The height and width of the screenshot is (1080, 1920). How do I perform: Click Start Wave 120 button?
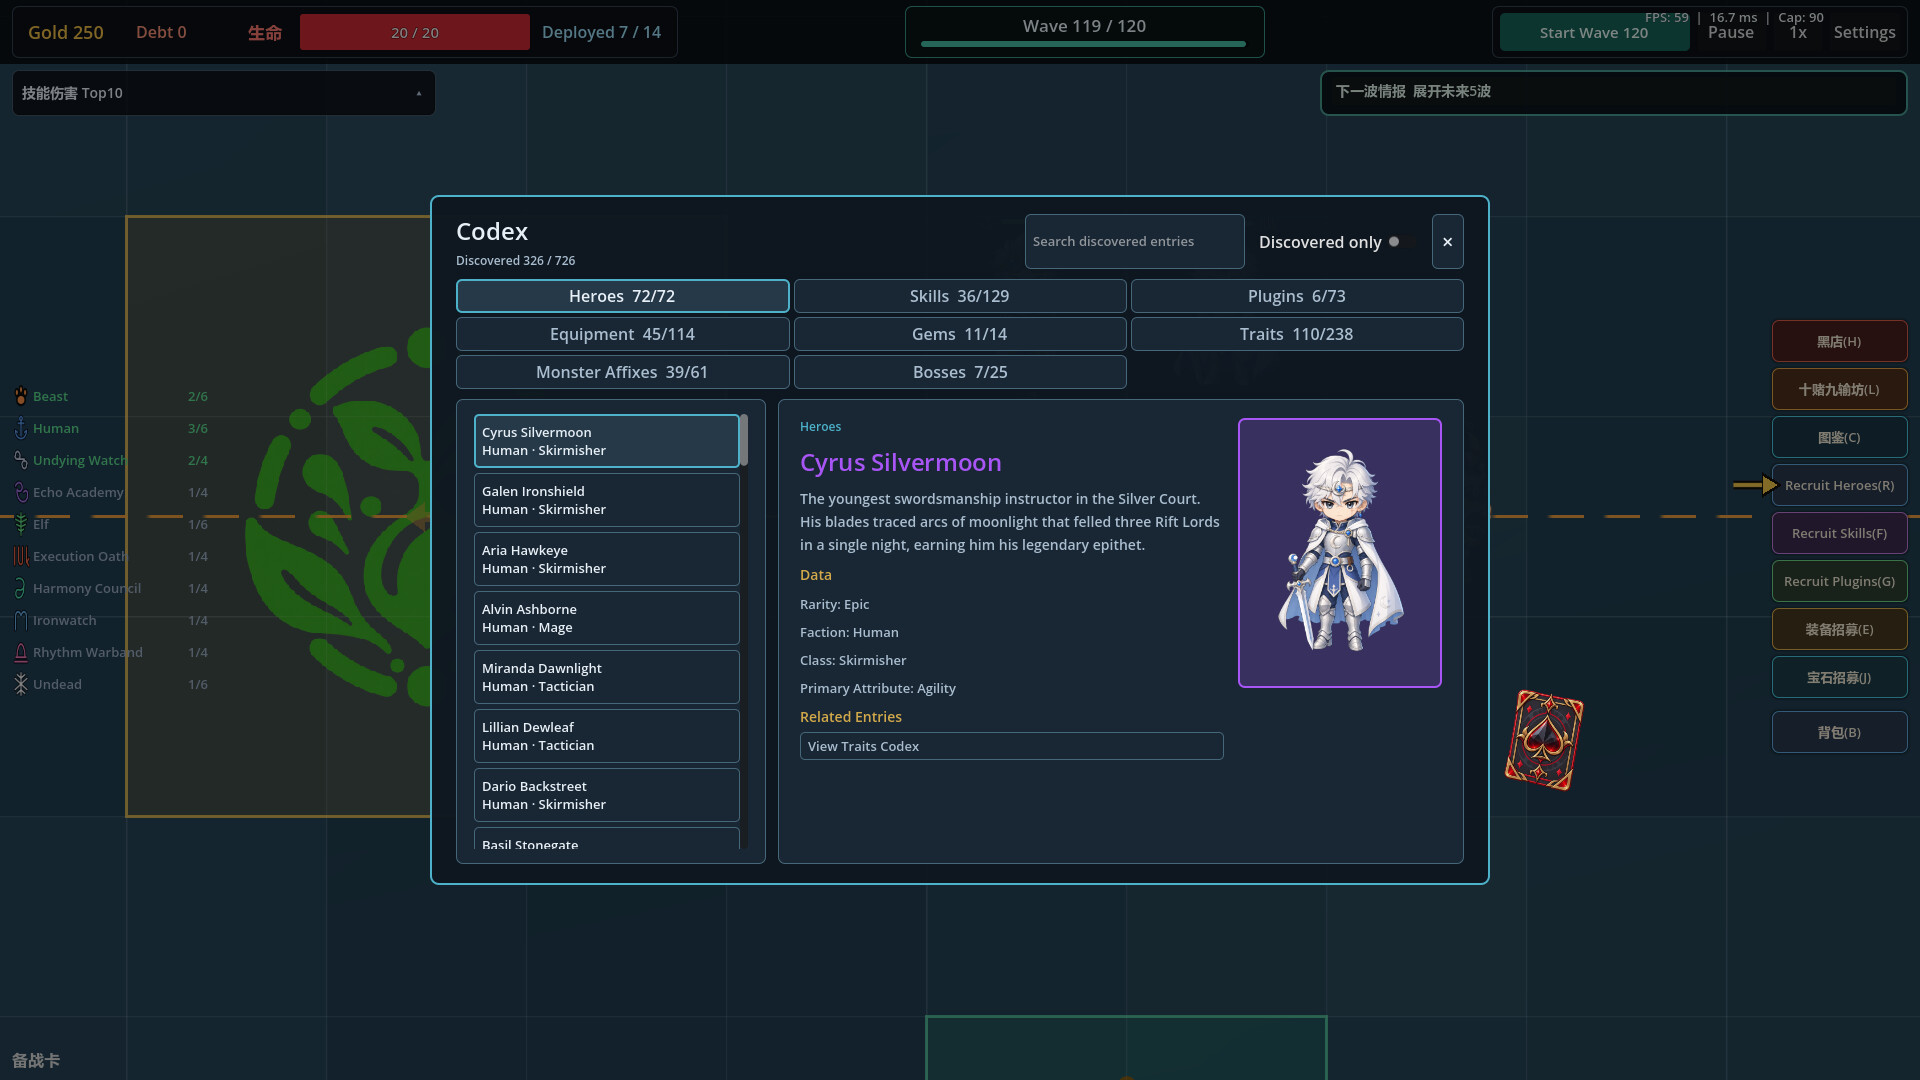click(1594, 33)
